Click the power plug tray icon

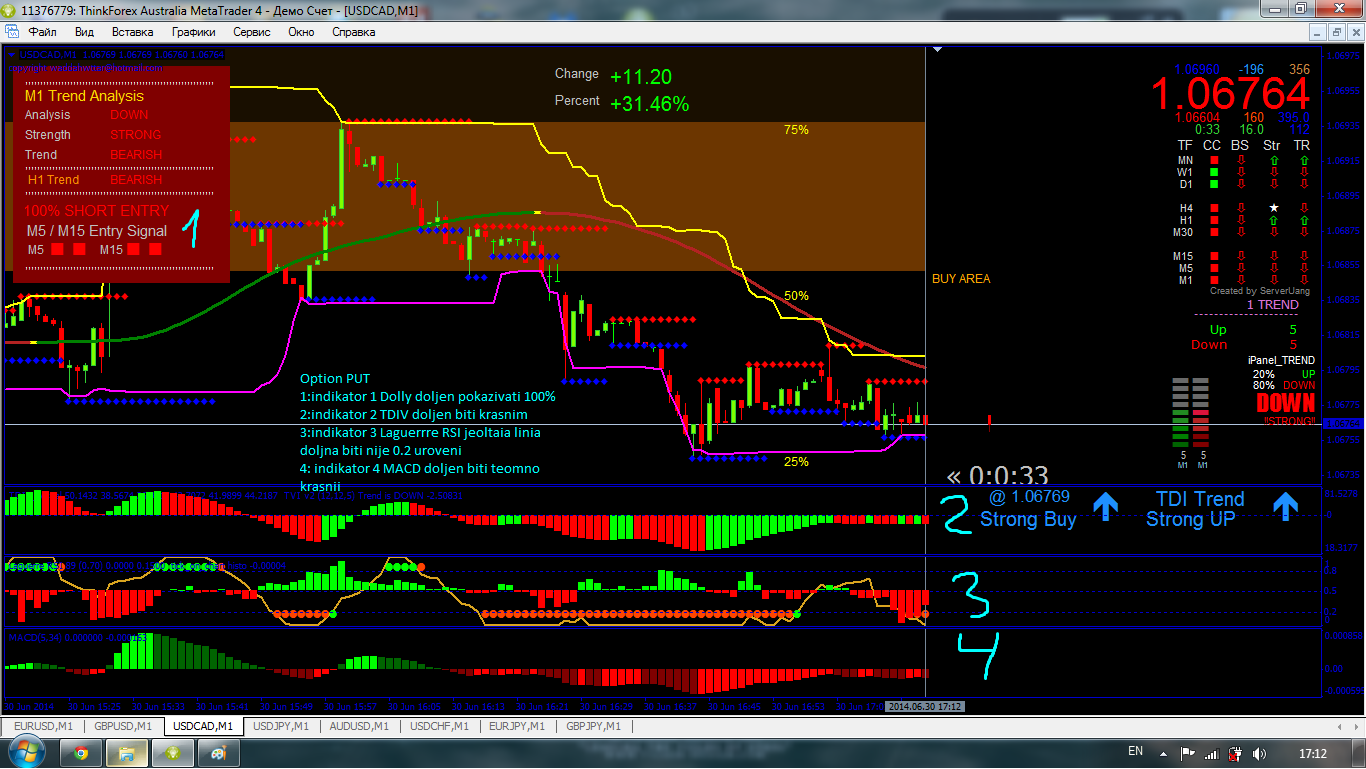click(1236, 753)
